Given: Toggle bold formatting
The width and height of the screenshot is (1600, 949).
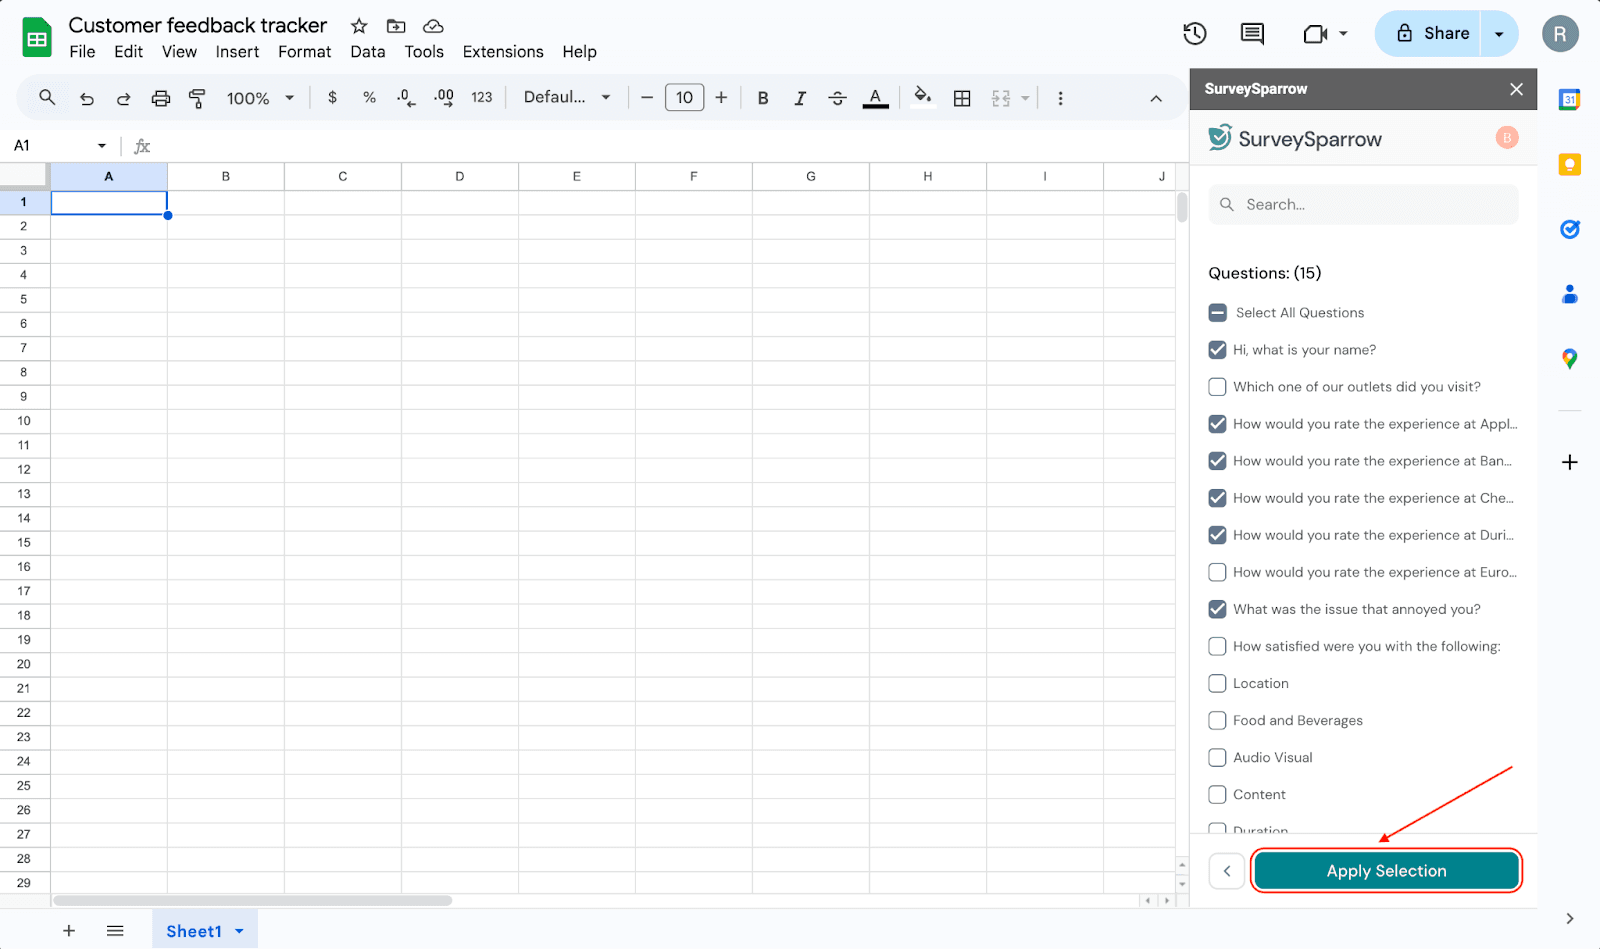Looking at the screenshot, I should click(763, 98).
